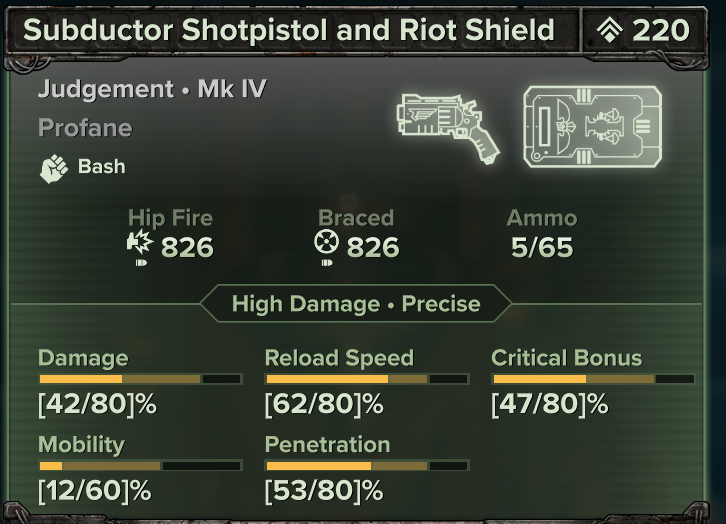Click the Braced crosshair icon
Image resolution: width=726 pixels, height=524 pixels.
326,242
